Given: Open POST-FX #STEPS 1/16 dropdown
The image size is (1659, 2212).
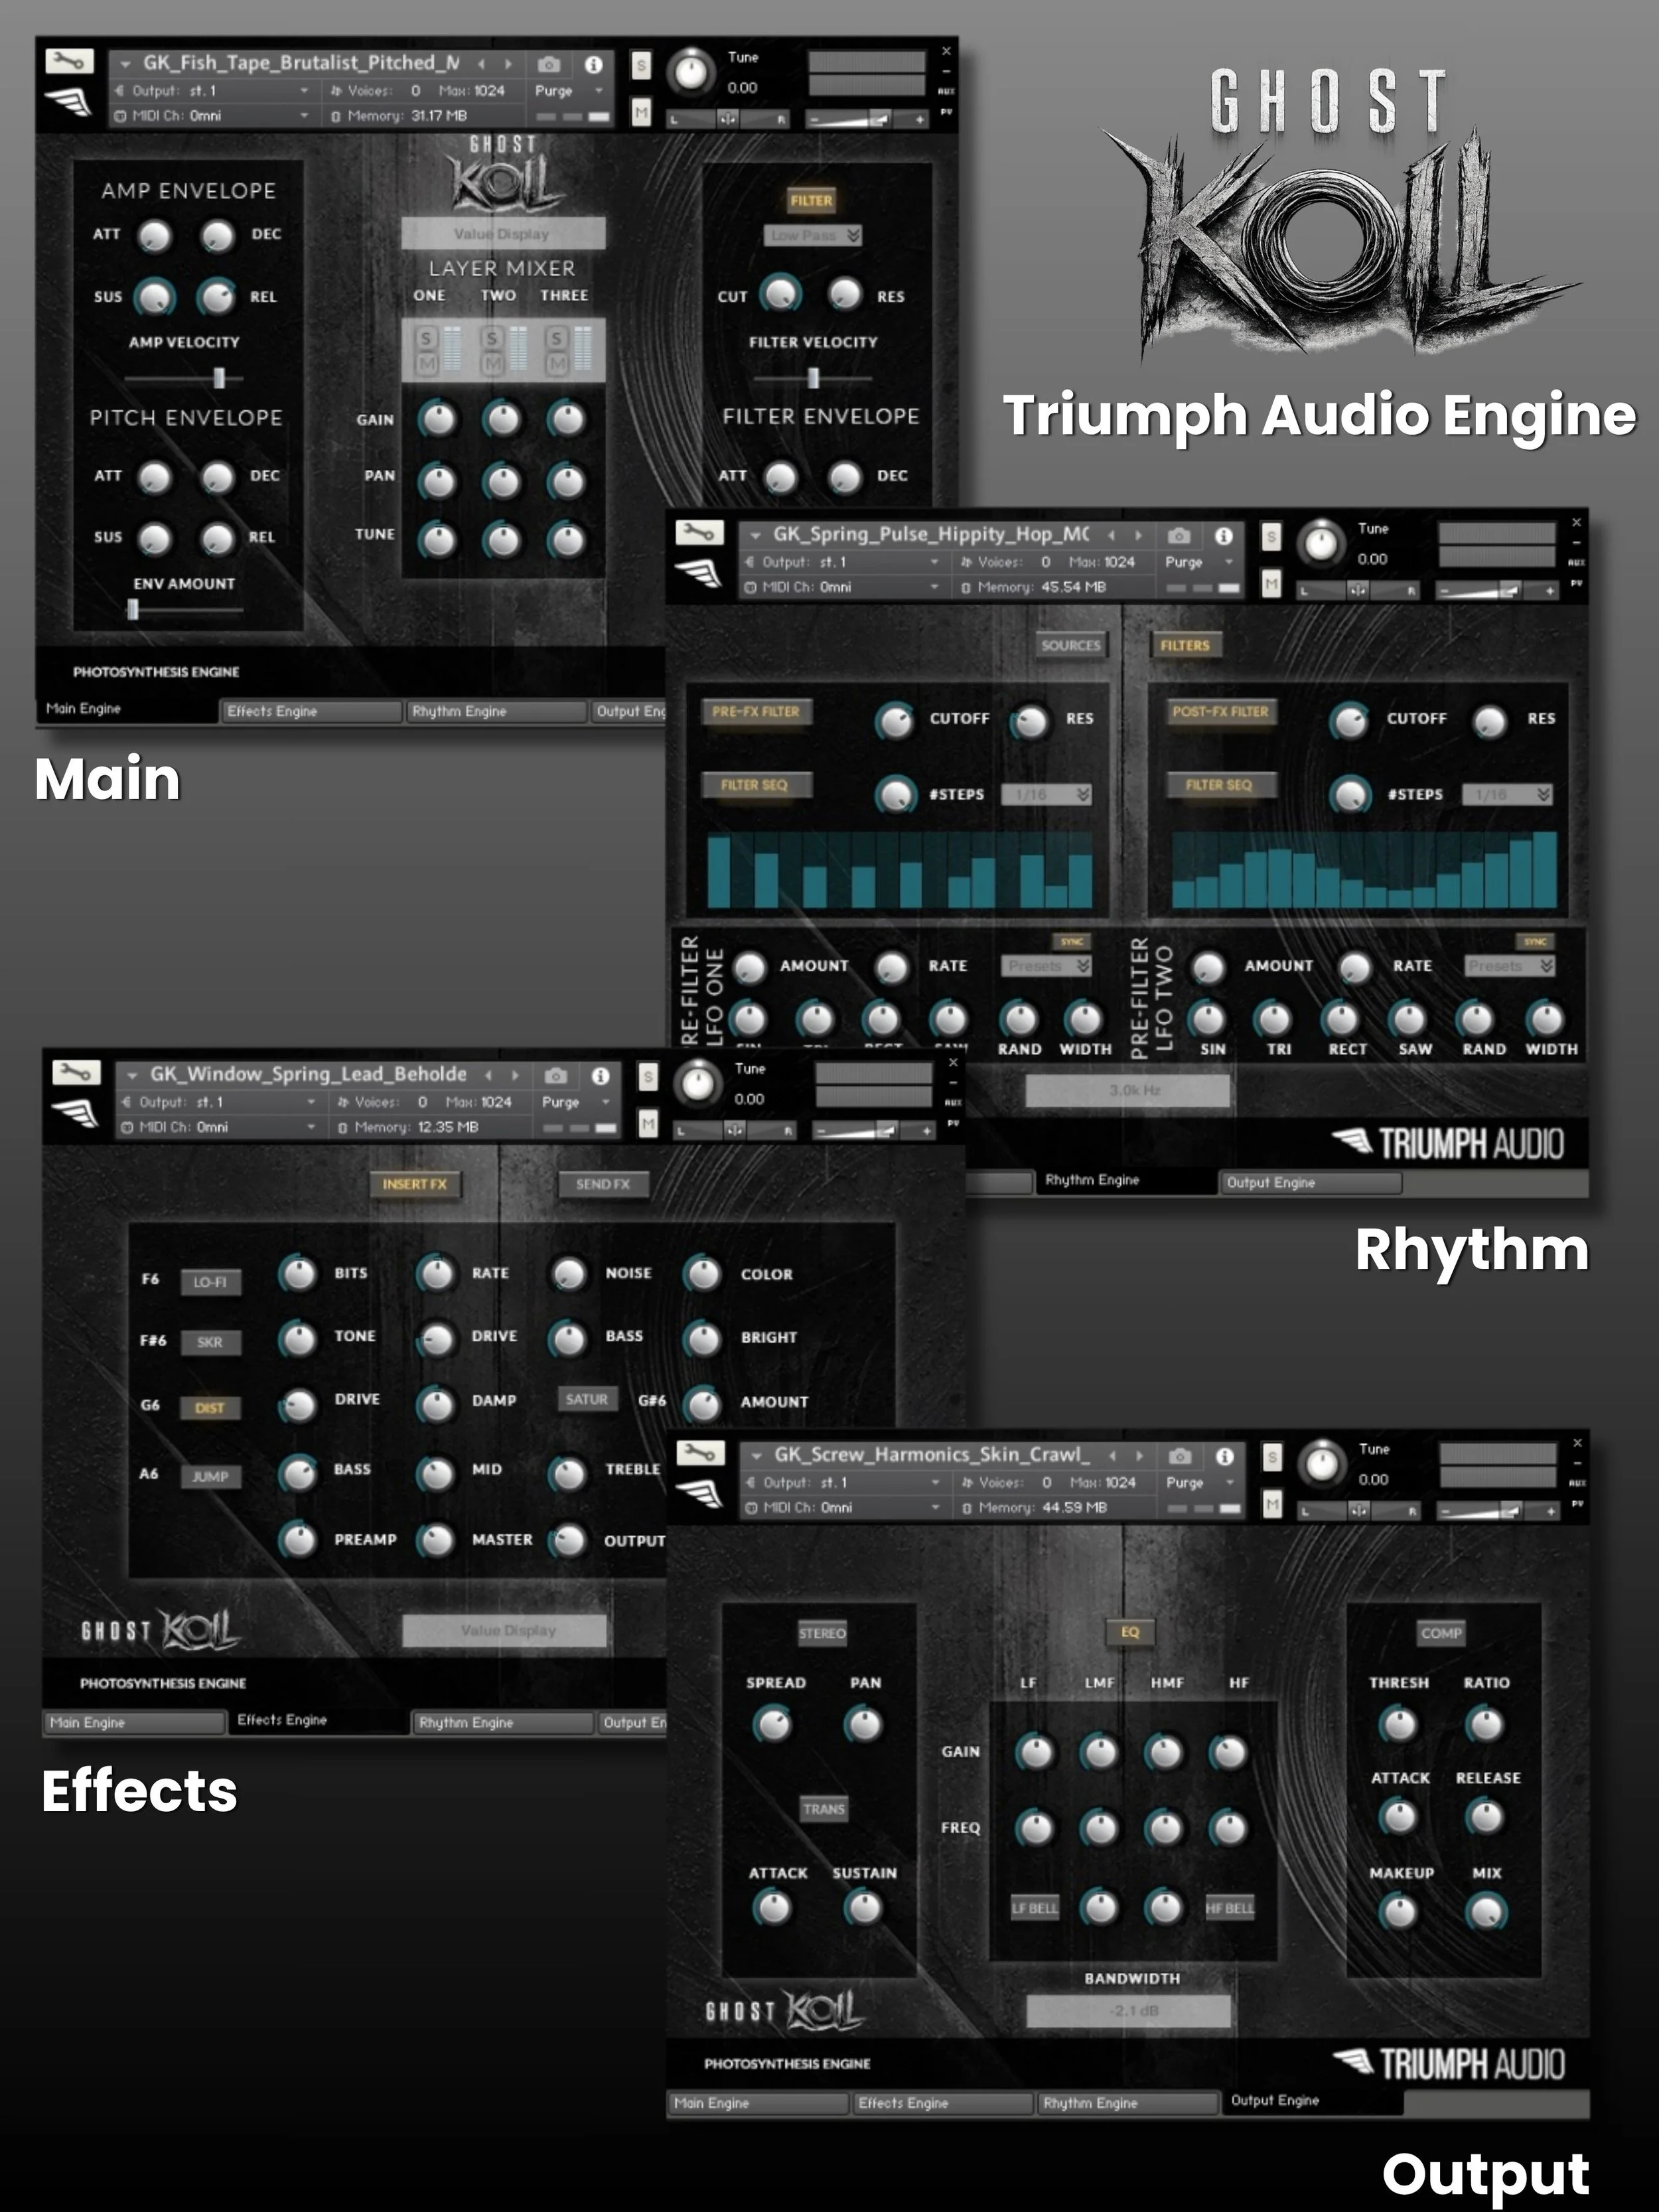Looking at the screenshot, I should 1507,794.
